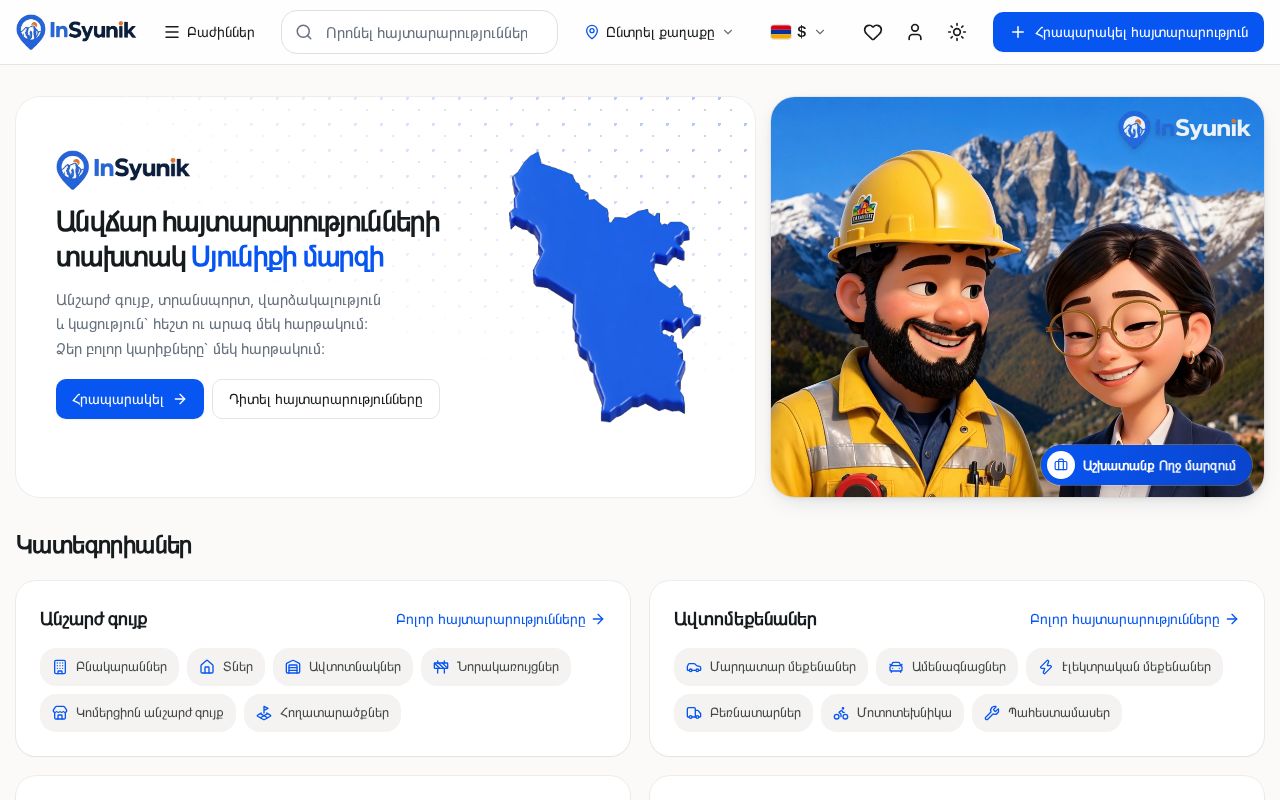The image size is (1280, 800).
Task: Open all listings link under Անշարժ գույք
Action: (500, 619)
